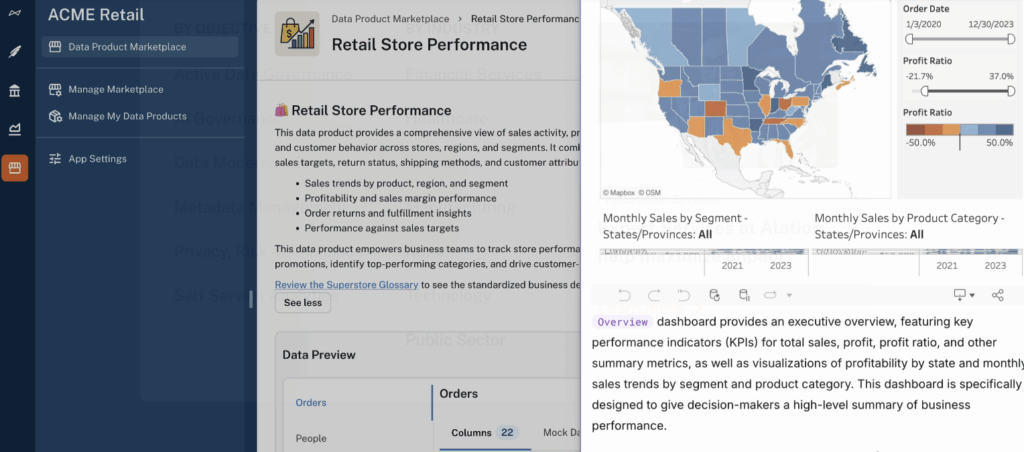Open the bank building icon in left rail
1024x452 pixels.
[15, 91]
